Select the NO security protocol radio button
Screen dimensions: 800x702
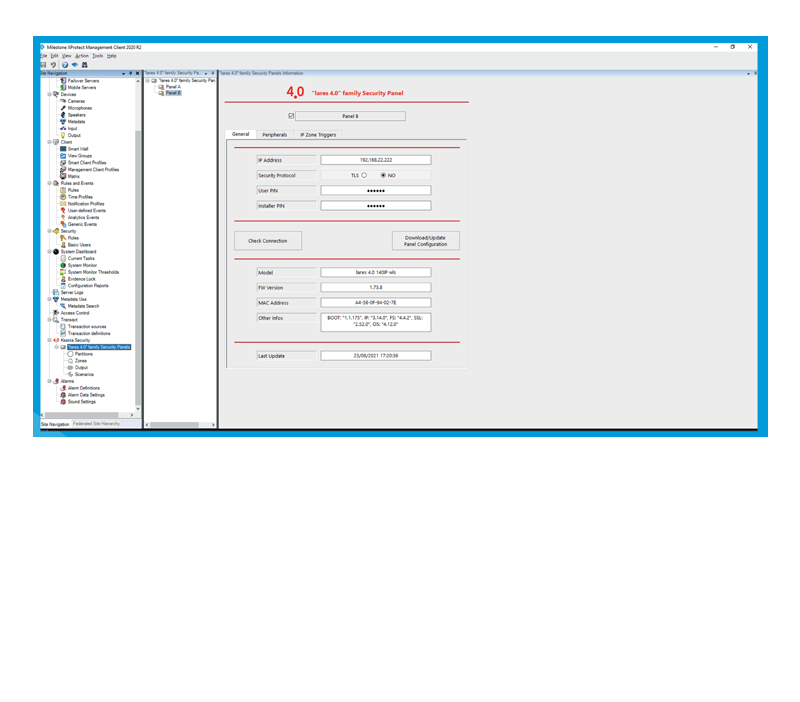[x=383, y=175]
